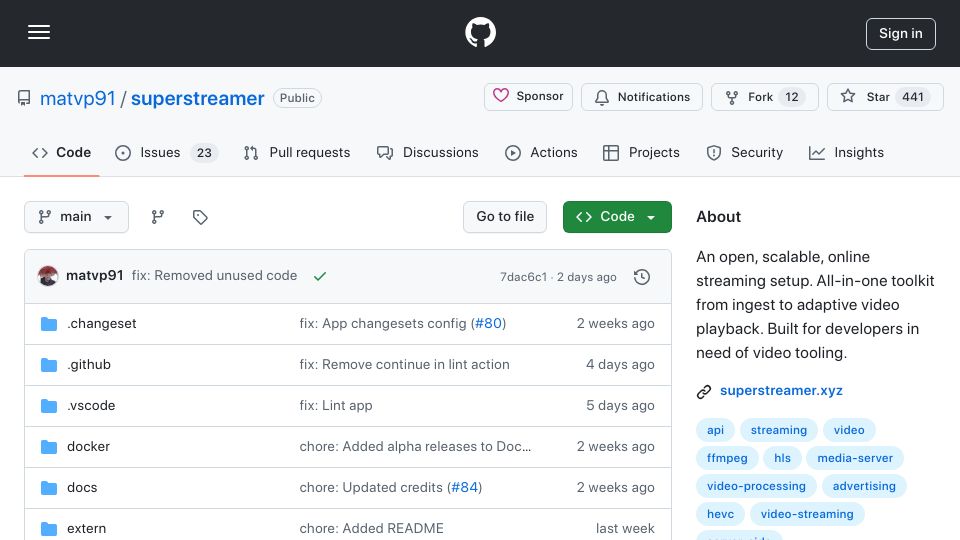960x540 pixels.
Task: Open the docs folder
Action: (x=82, y=487)
